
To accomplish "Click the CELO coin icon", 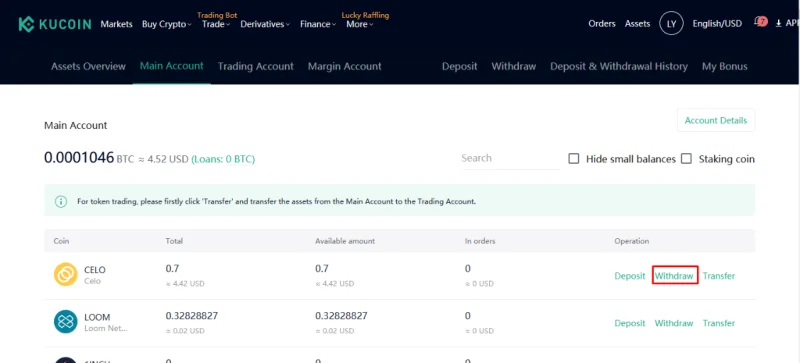I will pyautogui.click(x=65, y=274).
